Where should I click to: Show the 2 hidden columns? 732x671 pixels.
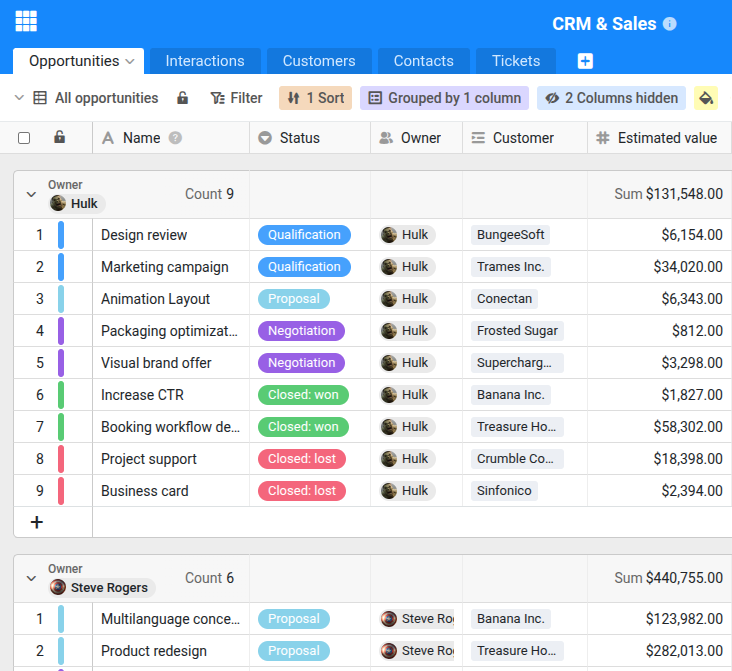click(x=611, y=98)
